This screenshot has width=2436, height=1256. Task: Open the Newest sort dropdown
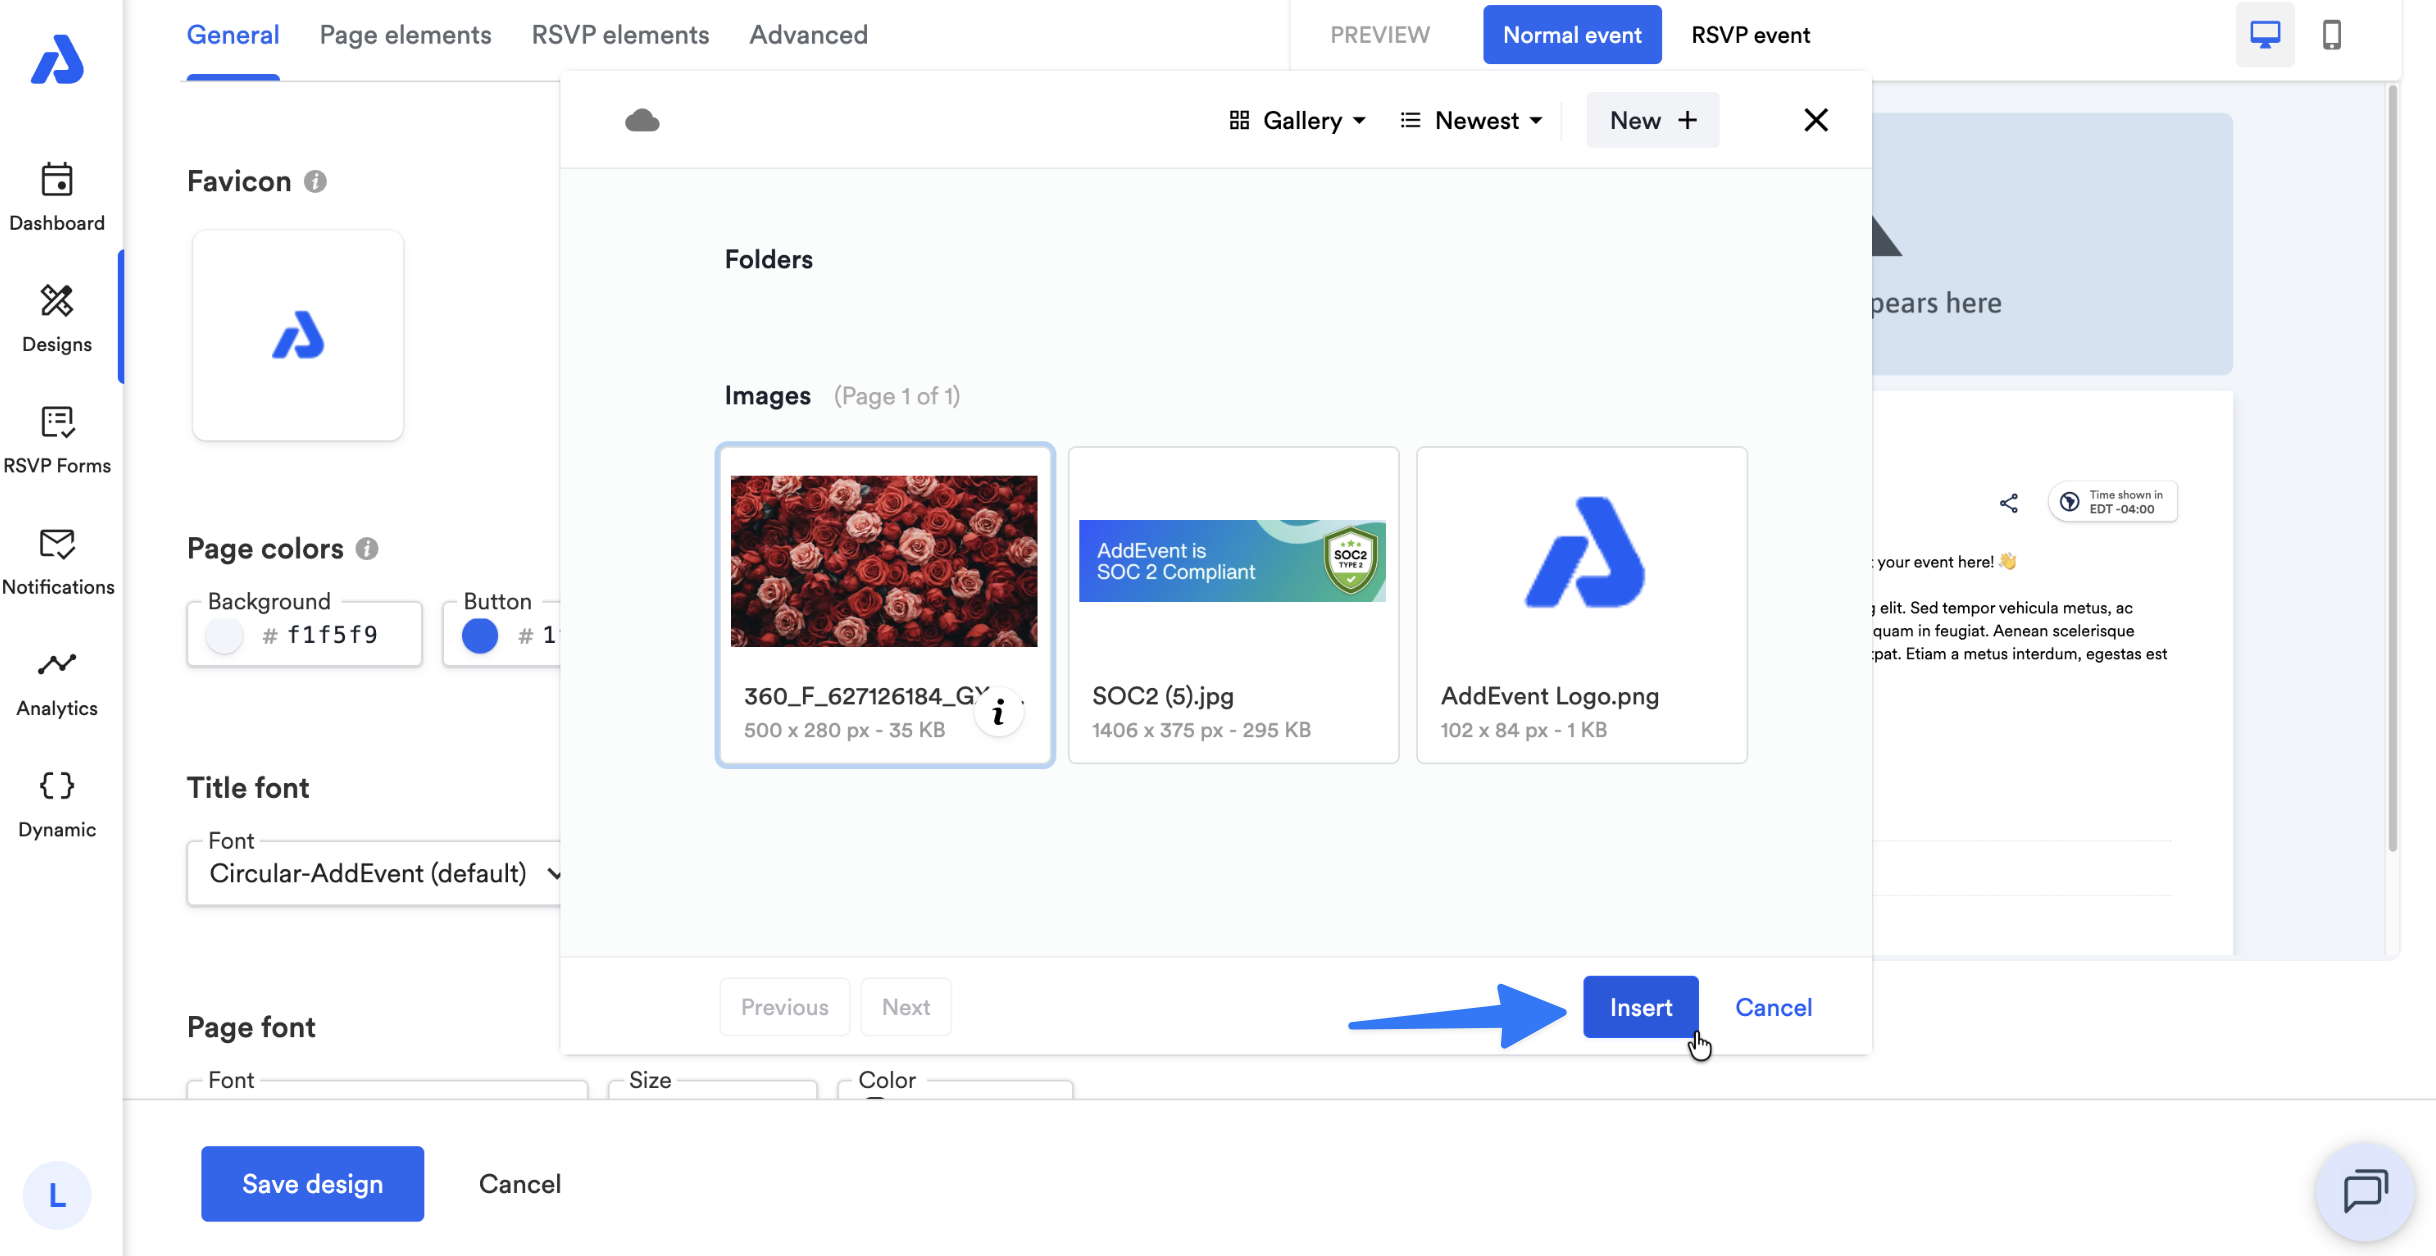[1471, 120]
